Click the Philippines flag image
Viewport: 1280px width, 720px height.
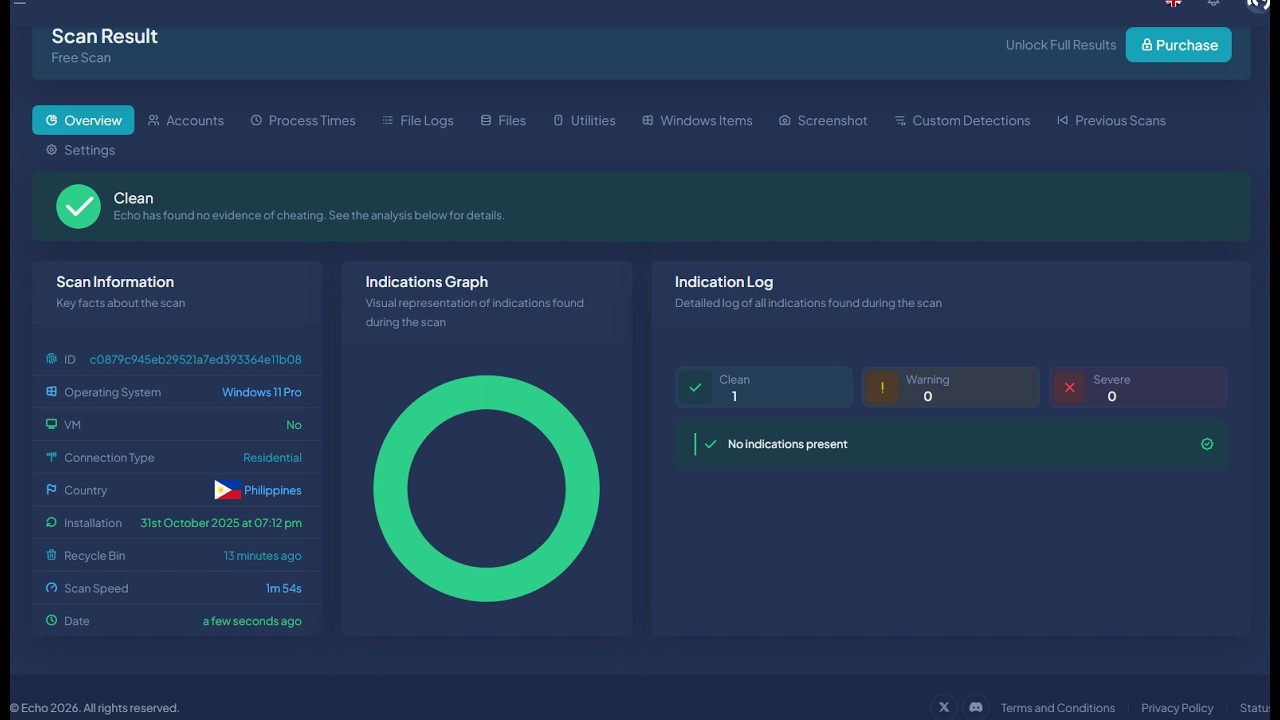click(228, 490)
